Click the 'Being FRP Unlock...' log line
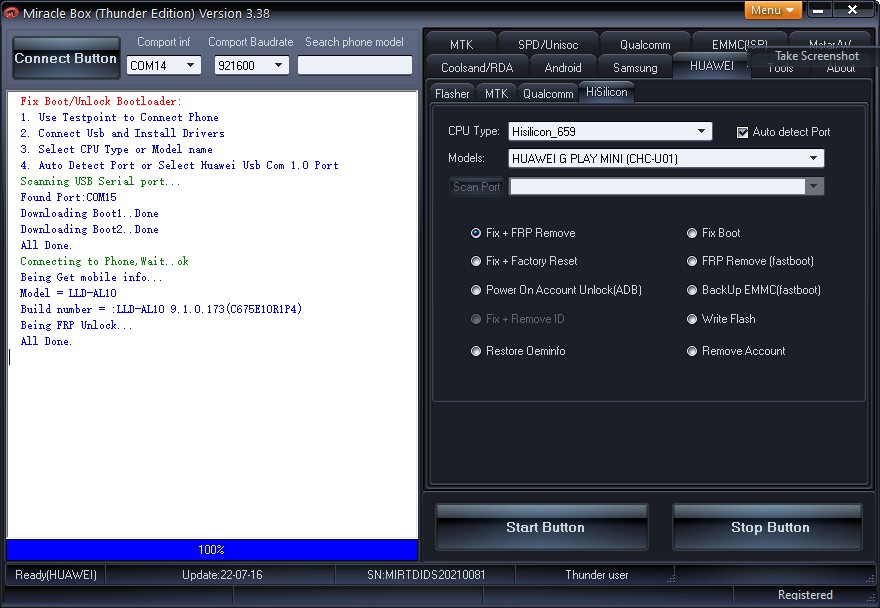880x608 pixels. [76, 325]
